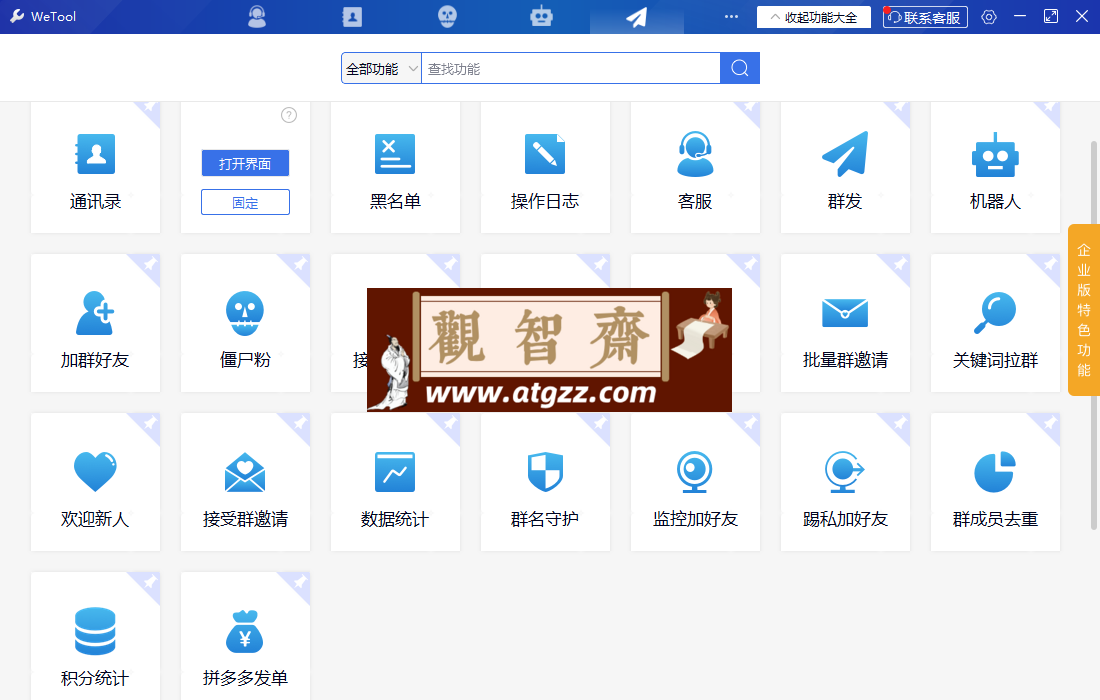
Task: Expand the 全部功能 category dropdown
Action: coord(382,68)
